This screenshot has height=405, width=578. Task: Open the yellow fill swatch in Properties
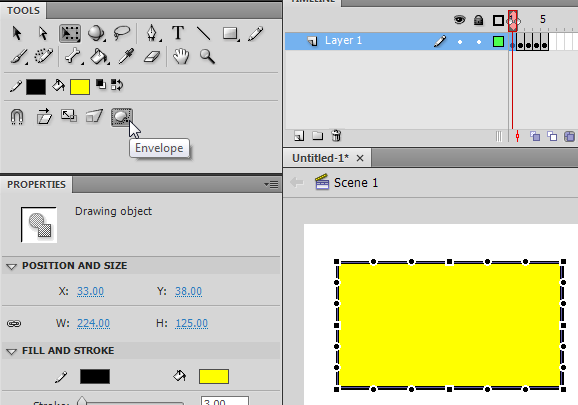click(x=214, y=377)
